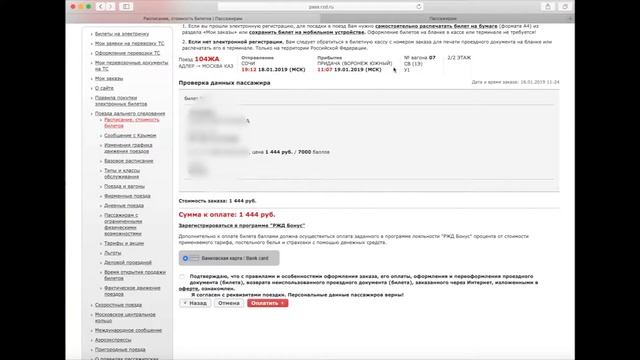Click the "Назад" button
The height and width of the screenshot is (360, 640).
tap(195, 303)
